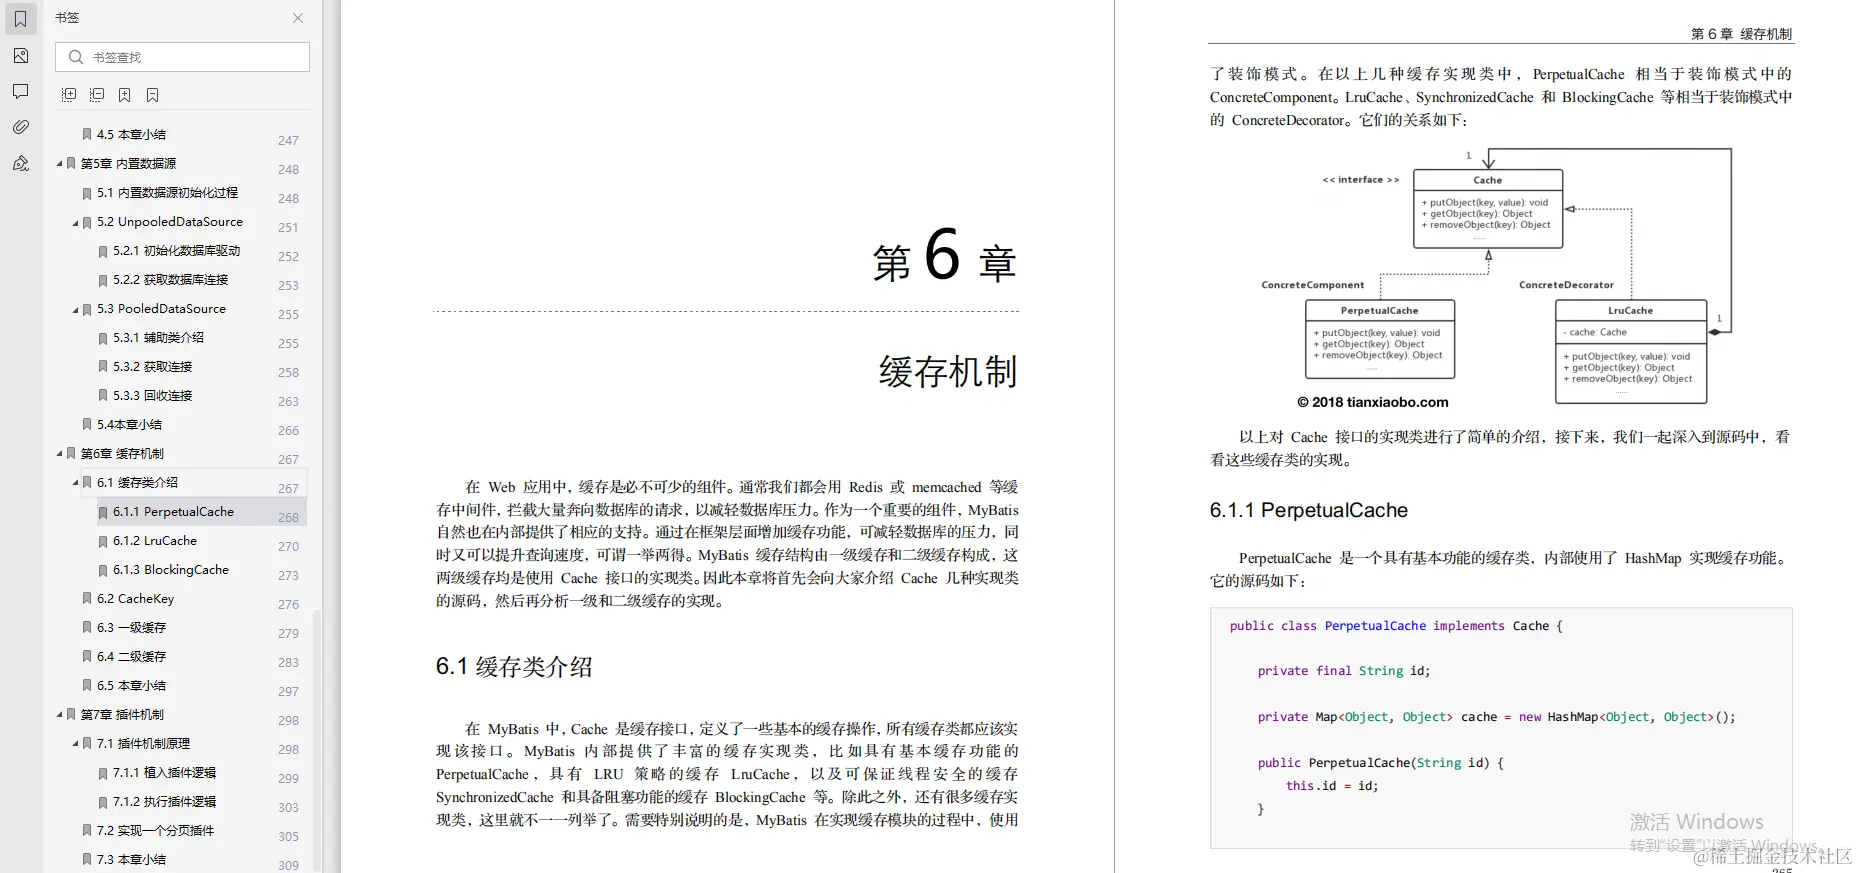Click page header 第 6 章 缓存机制
The height and width of the screenshot is (873, 1859).
1741,34
